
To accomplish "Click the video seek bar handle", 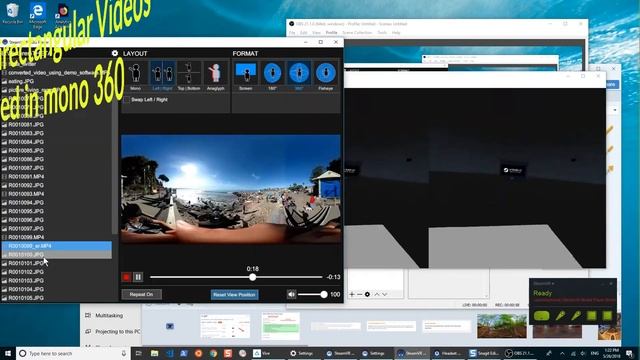I will [x=253, y=277].
